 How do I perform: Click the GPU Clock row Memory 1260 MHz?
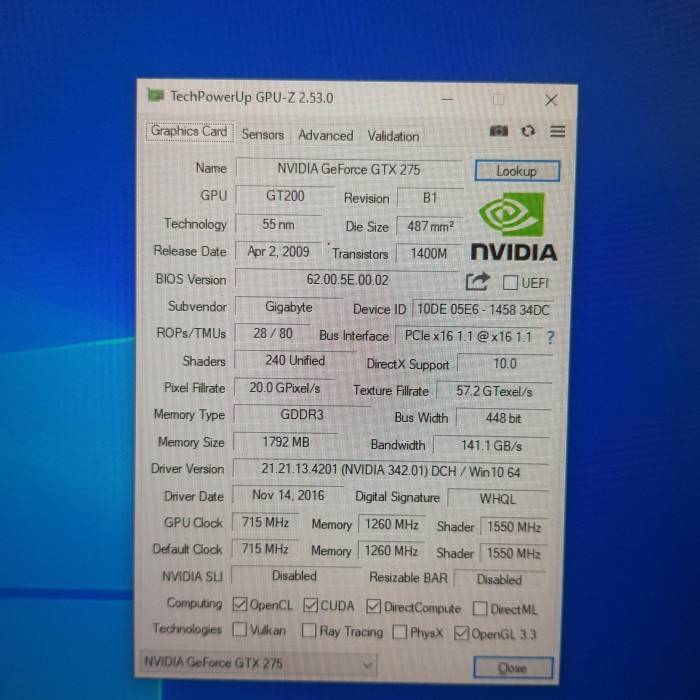(392, 525)
